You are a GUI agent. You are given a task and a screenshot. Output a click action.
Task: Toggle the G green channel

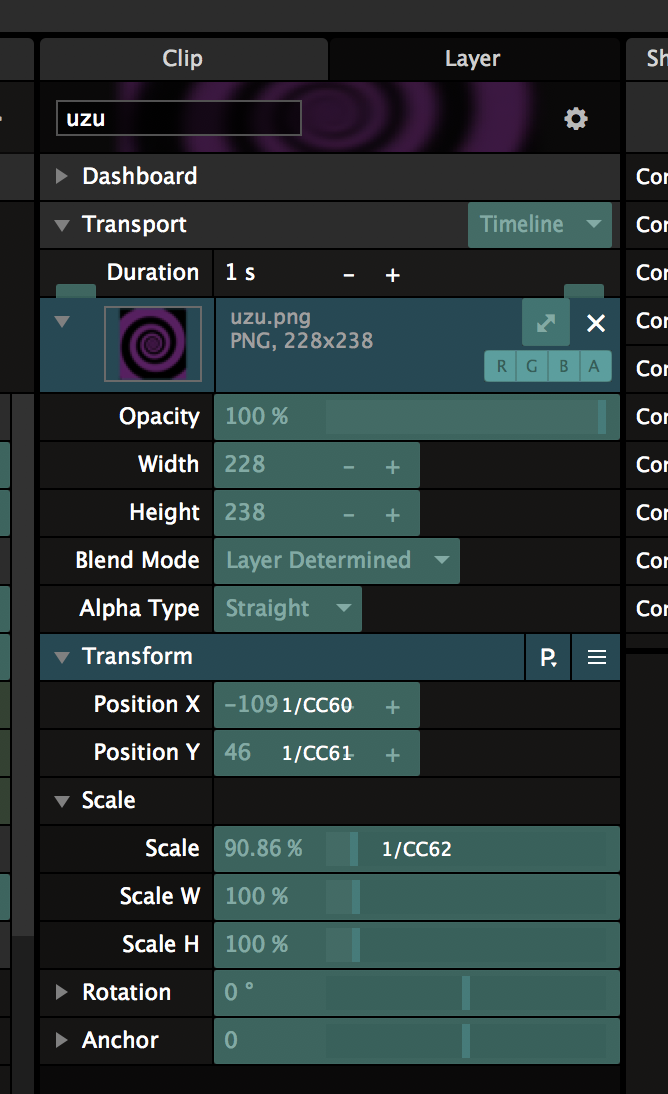point(532,366)
